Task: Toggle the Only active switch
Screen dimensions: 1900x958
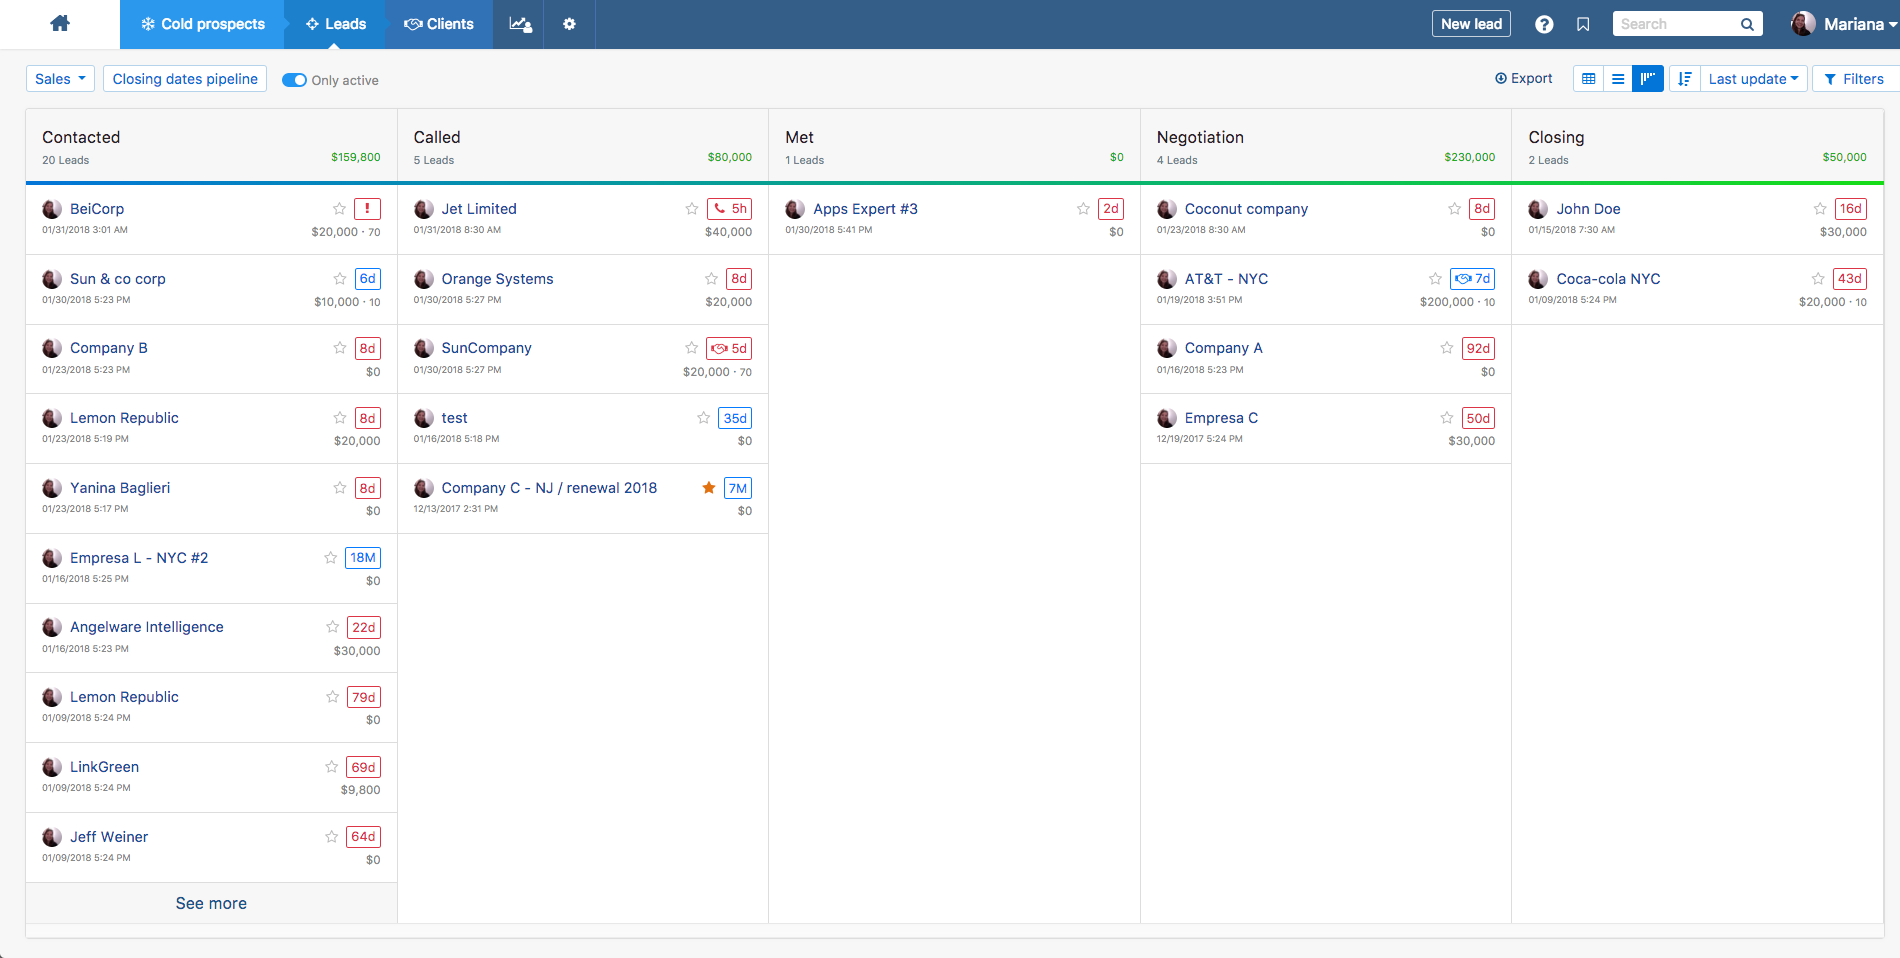Action: tap(294, 80)
